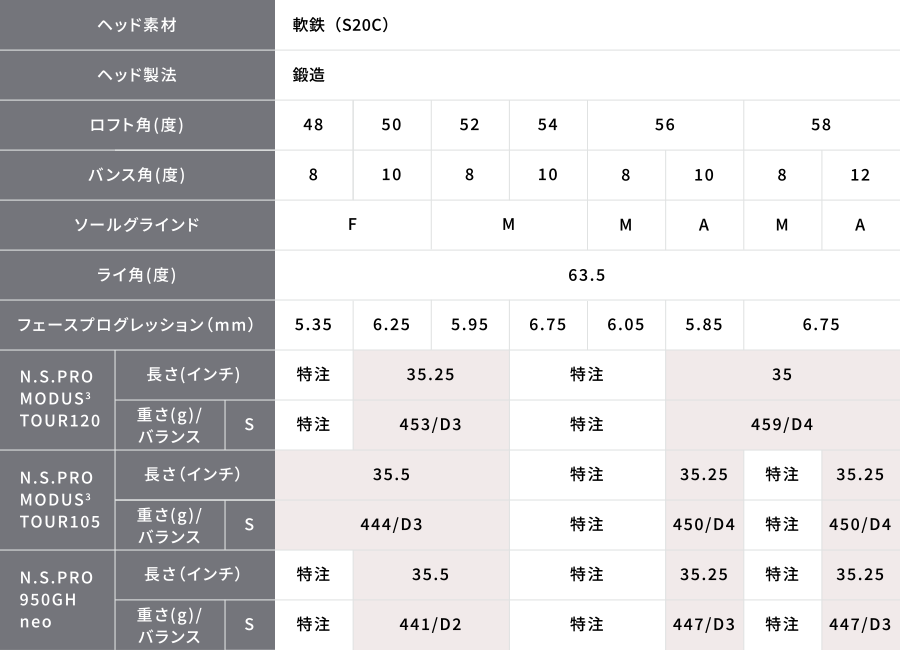This screenshot has width=900, height=650.
Task: Select the 453/D3 weight balance cell
Action: (431, 424)
